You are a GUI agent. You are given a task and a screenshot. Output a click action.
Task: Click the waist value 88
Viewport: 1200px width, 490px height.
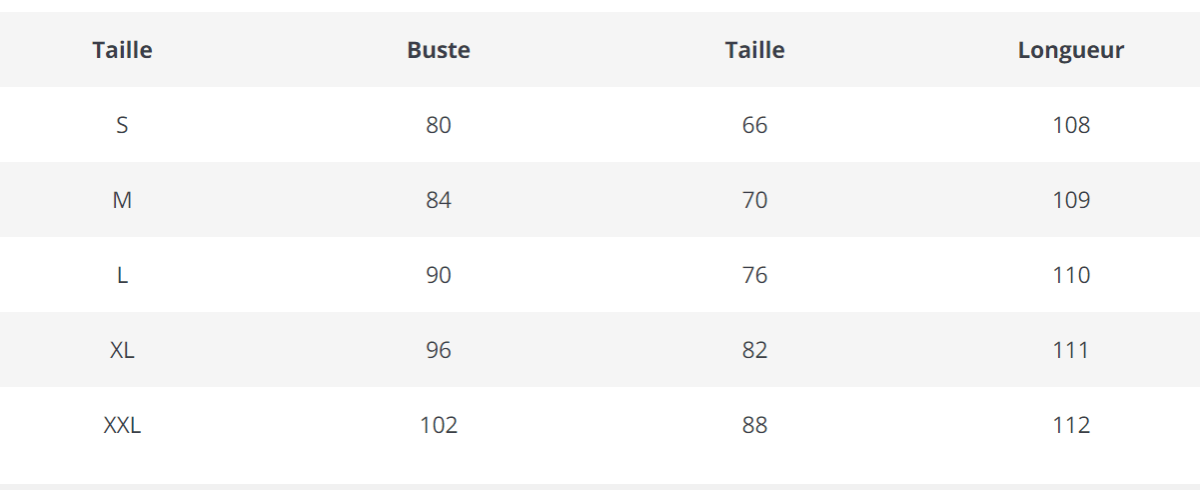point(755,425)
